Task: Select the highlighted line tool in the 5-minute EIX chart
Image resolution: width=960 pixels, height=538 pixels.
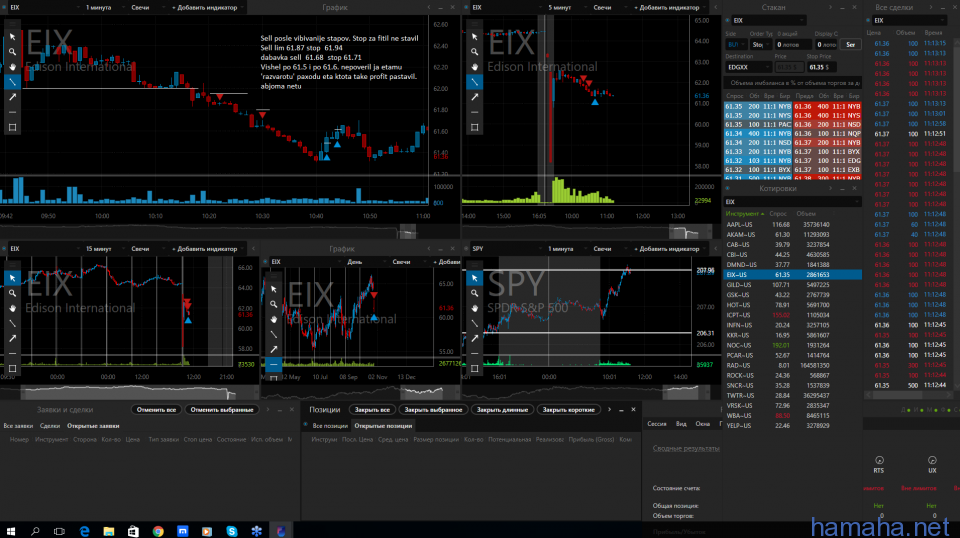Action: (x=474, y=81)
